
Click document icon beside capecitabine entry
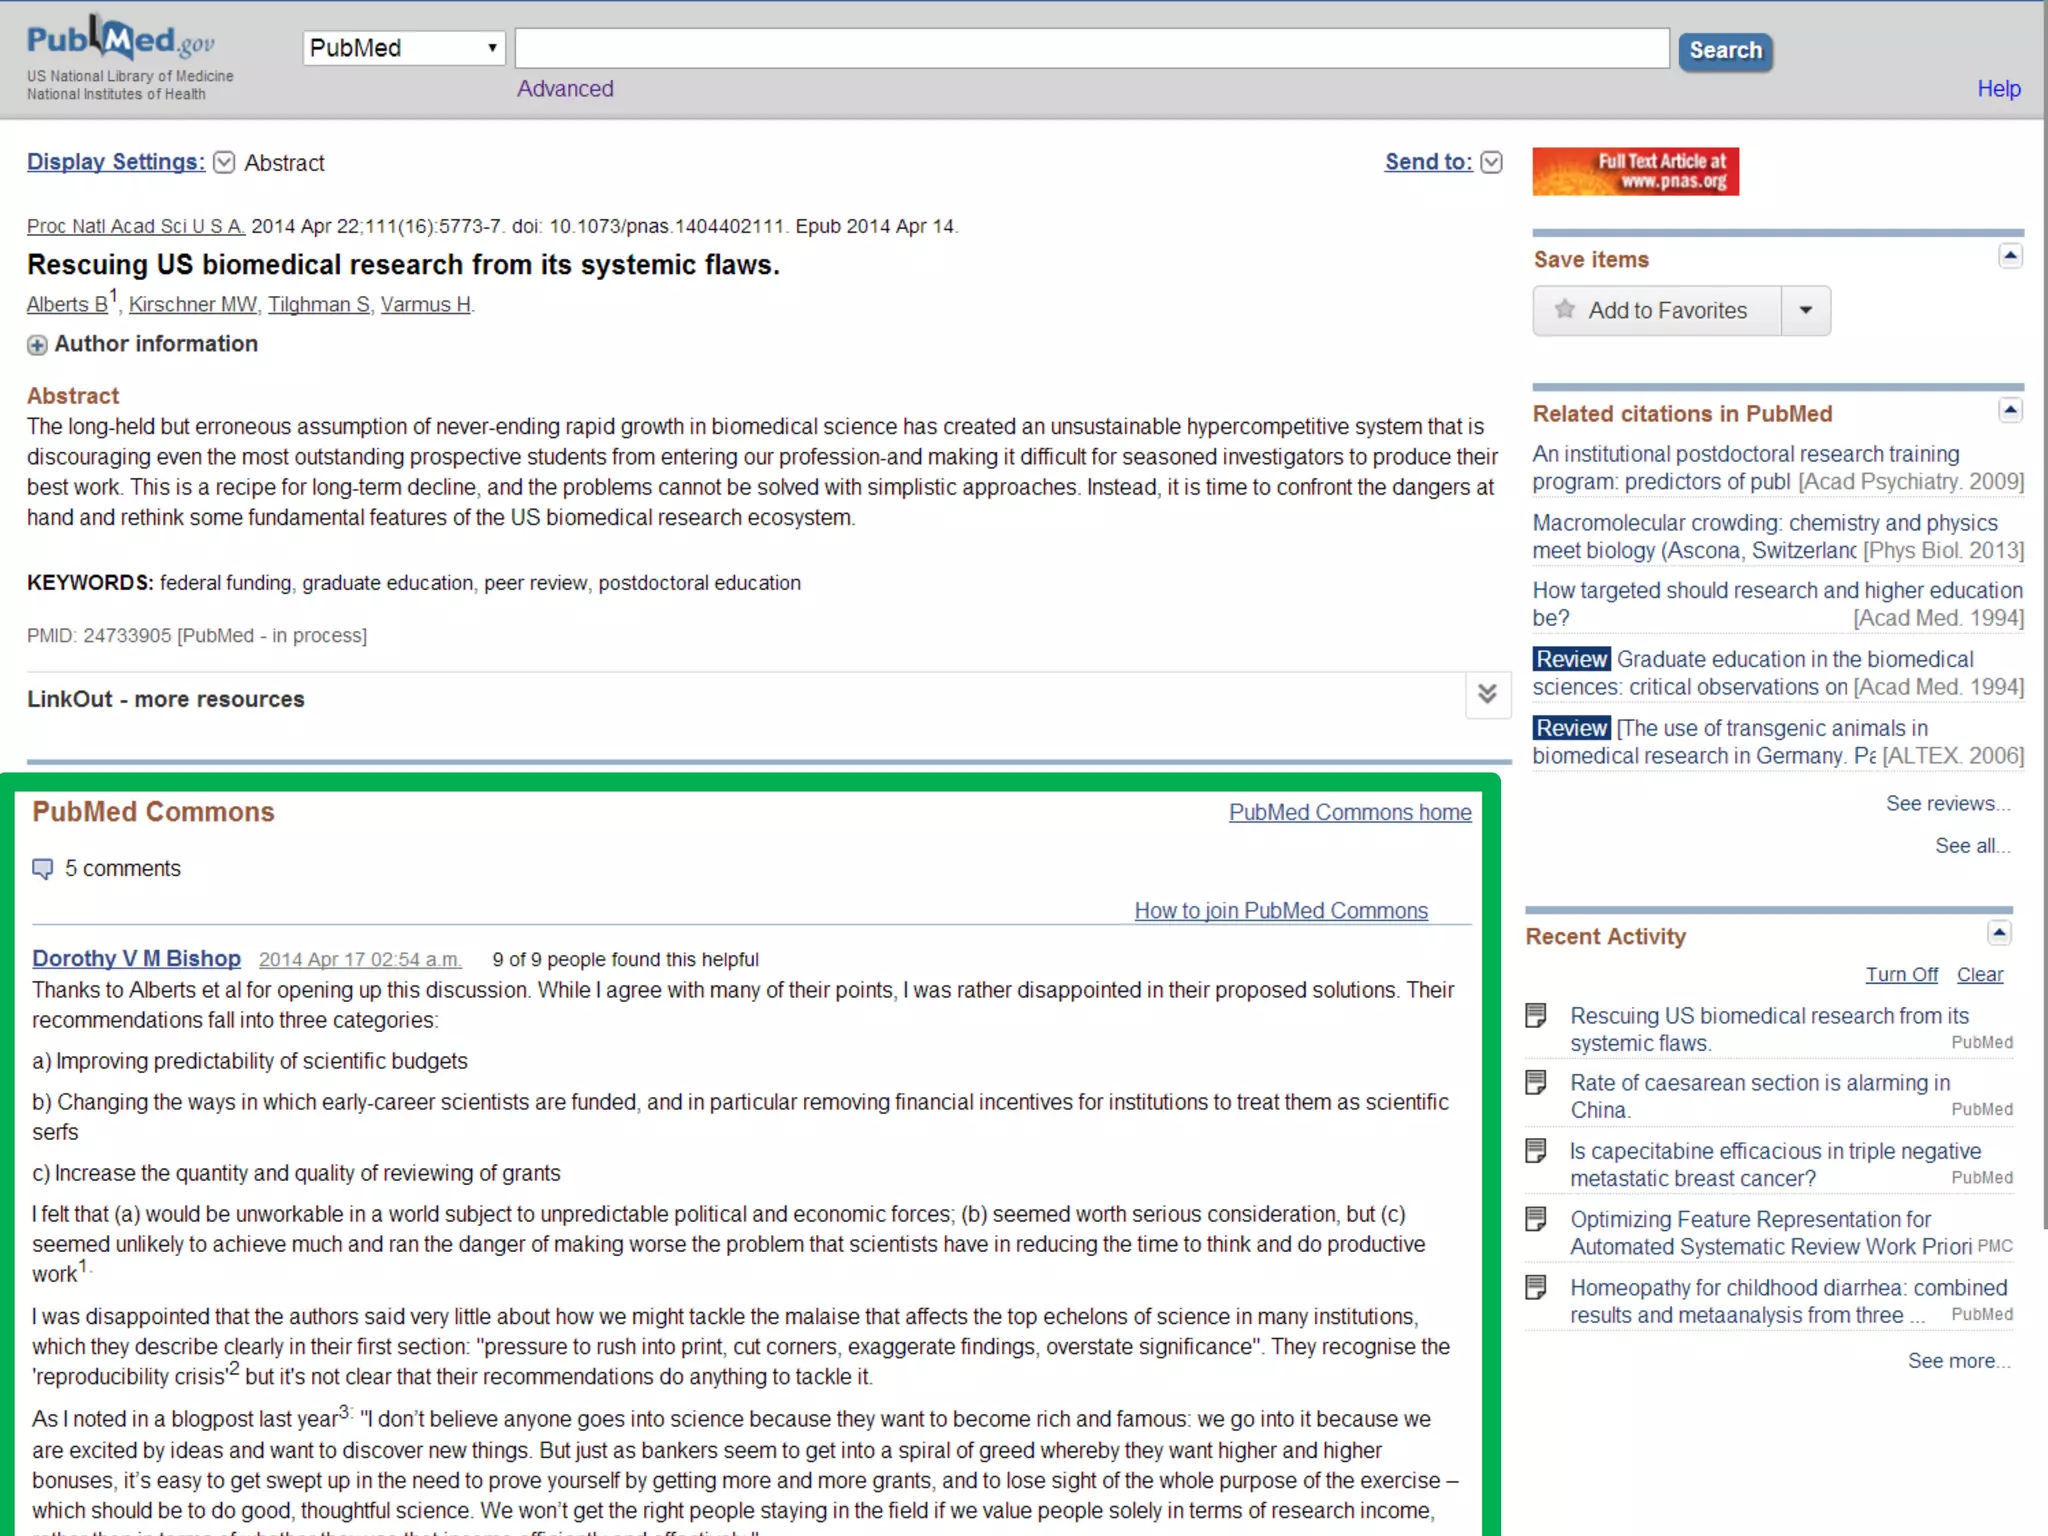(1536, 1151)
